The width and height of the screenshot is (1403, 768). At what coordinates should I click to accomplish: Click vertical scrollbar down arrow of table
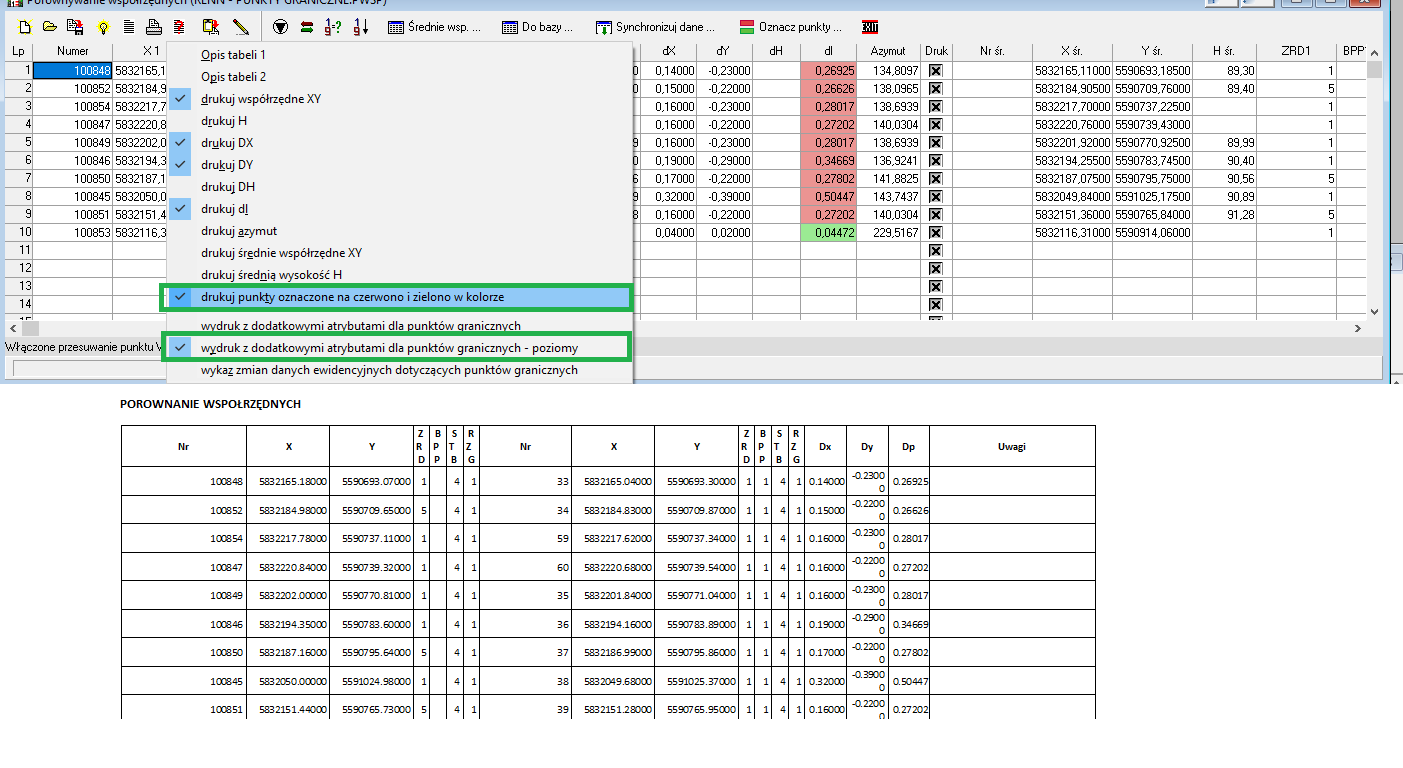pos(1374,311)
